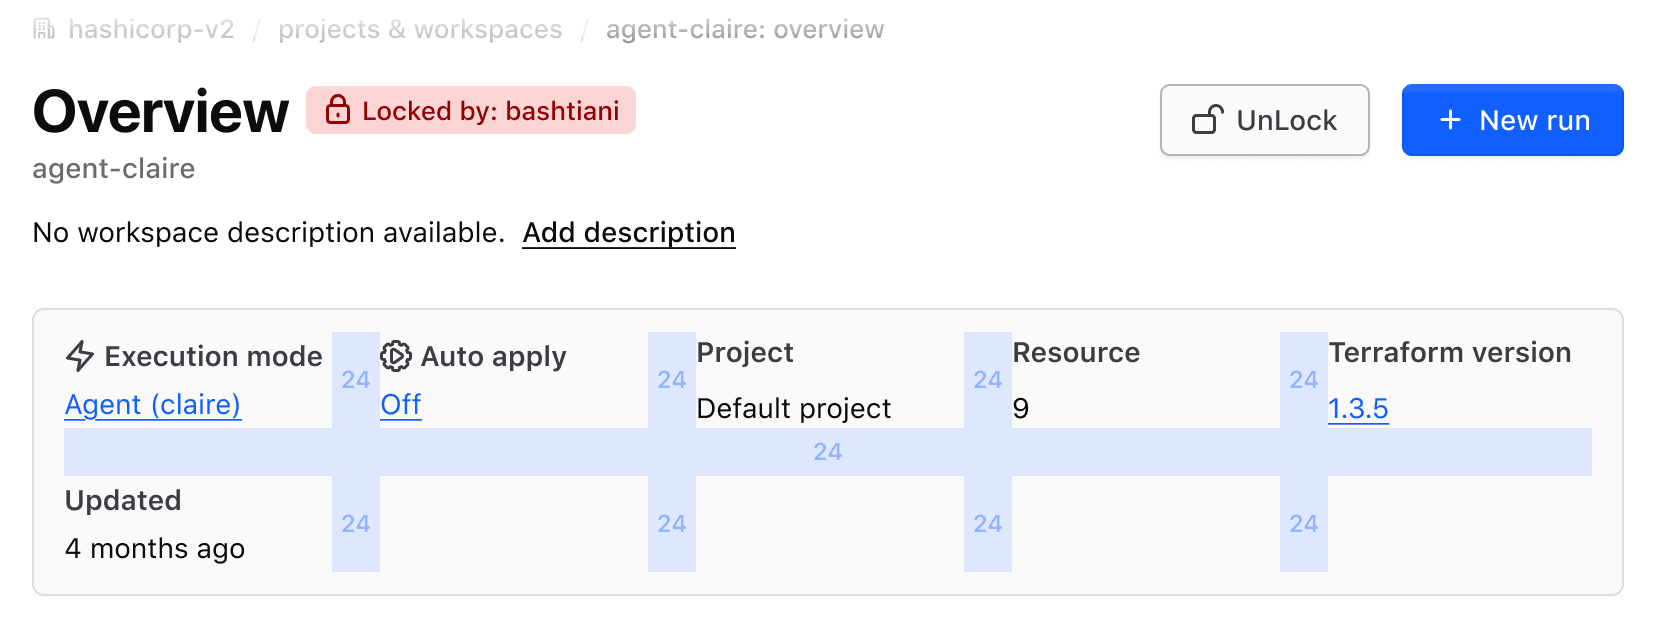Click the lightning bolt Execution mode icon
Screen dimensions: 1672x628
(x=80, y=356)
